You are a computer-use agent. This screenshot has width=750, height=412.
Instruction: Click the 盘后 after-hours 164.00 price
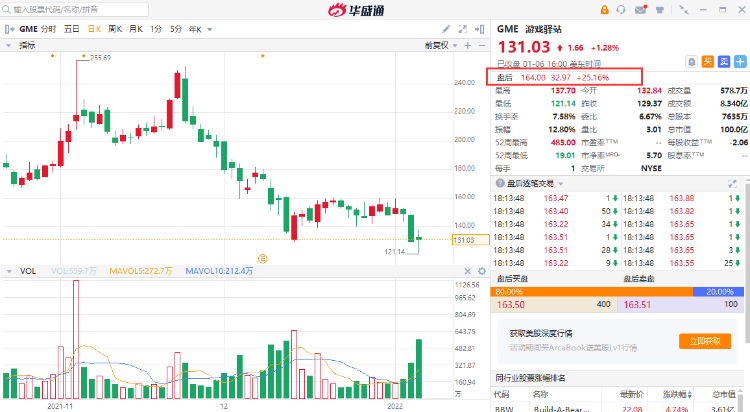coord(533,78)
